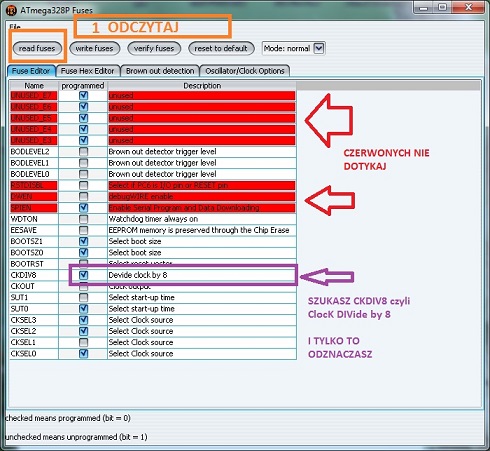Click the read fuses button
The height and width of the screenshot is (451, 490).
pyautogui.click(x=37, y=48)
